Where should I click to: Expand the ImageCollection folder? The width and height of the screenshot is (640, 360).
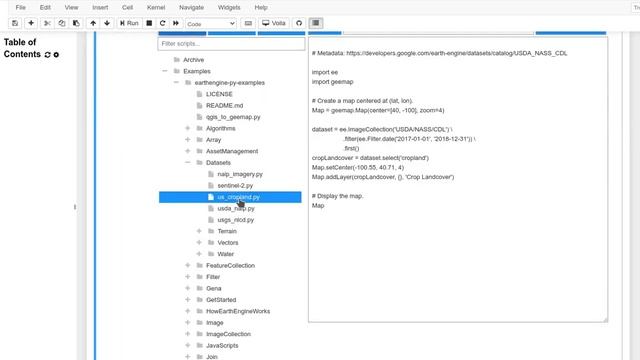click(x=188, y=334)
